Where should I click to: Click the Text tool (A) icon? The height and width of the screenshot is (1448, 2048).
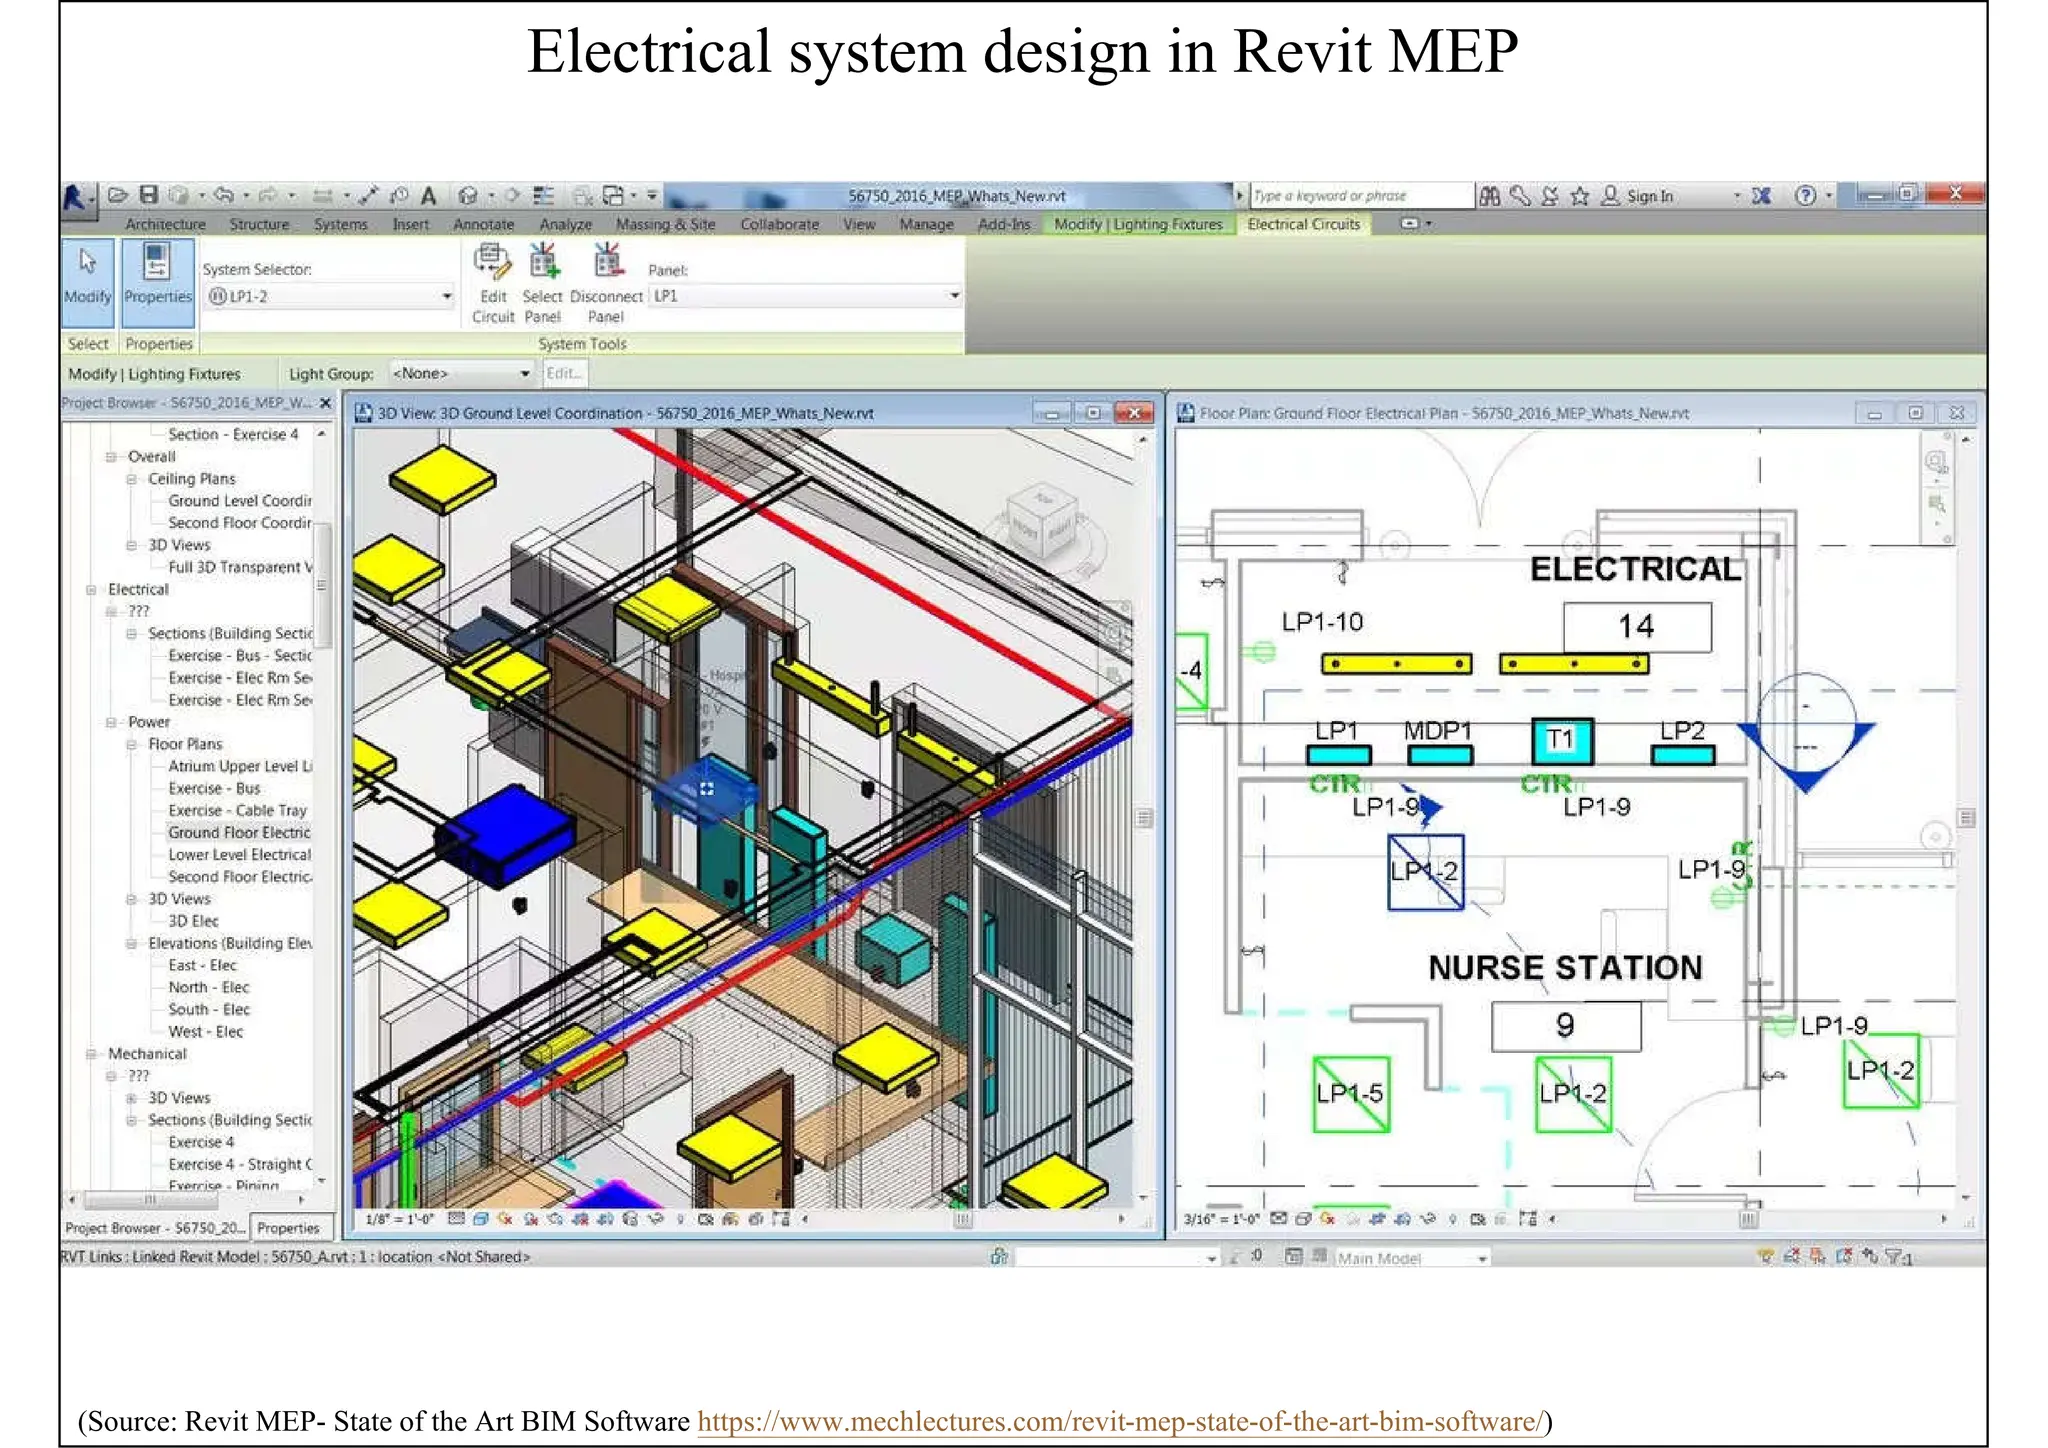coord(428,195)
